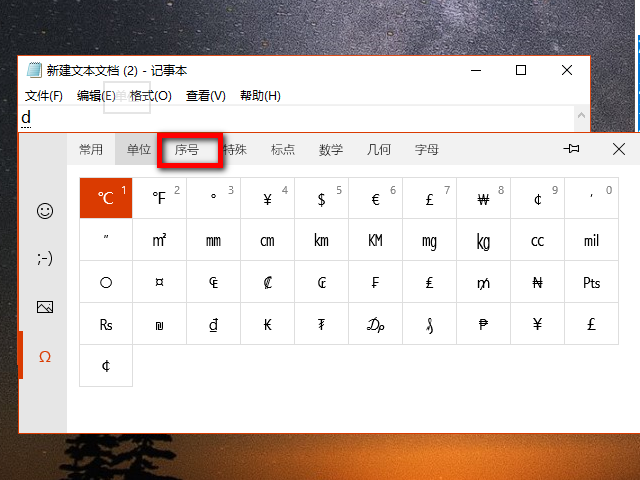Insert the ₩ won currency symbol
The height and width of the screenshot is (480, 640).
(484, 198)
